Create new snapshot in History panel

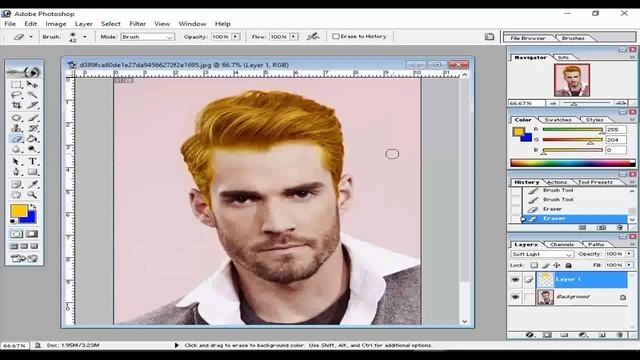tap(601, 227)
